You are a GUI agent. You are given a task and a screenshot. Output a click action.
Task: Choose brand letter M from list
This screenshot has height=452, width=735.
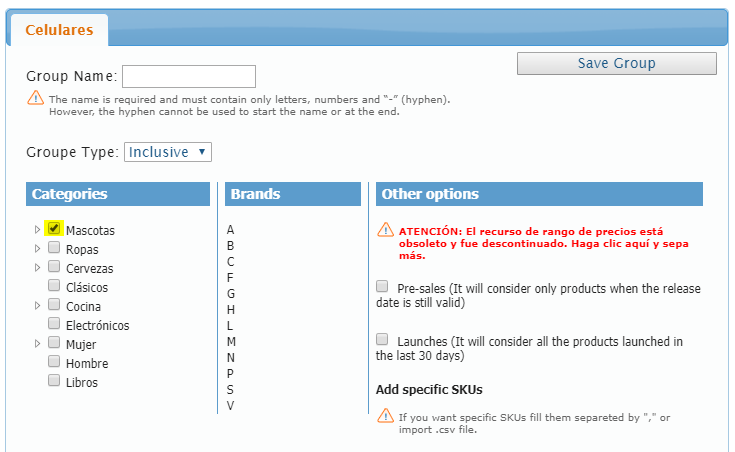click(x=231, y=342)
